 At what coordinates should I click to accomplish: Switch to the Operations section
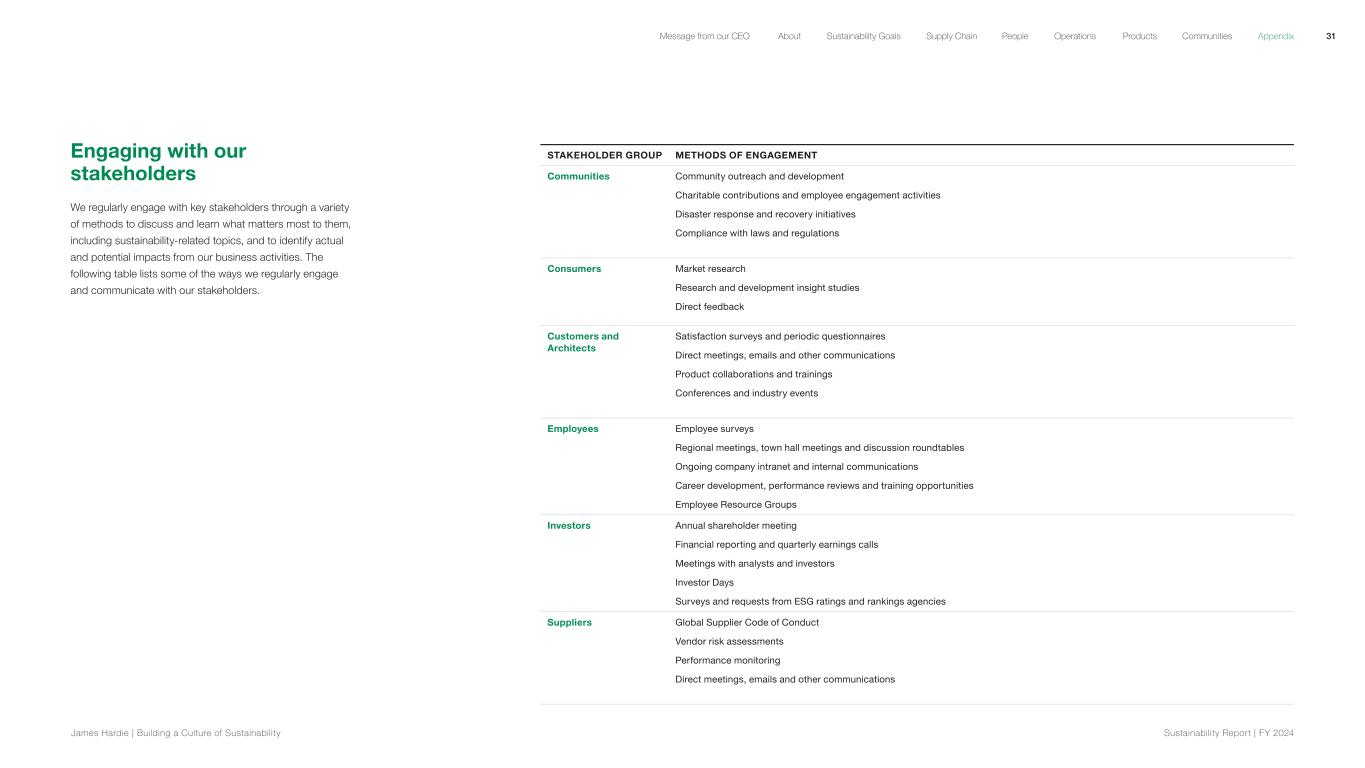click(1074, 36)
